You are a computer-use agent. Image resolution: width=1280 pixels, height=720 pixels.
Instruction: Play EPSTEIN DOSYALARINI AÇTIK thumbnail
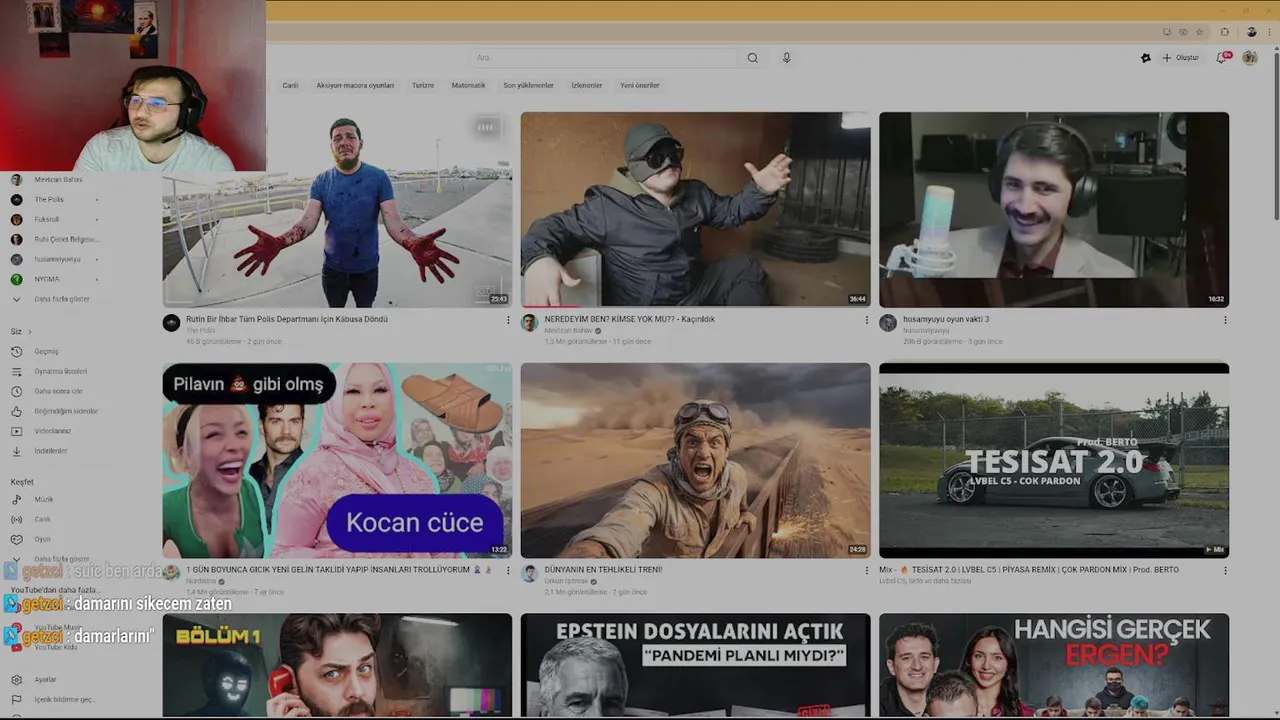(695, 665)
